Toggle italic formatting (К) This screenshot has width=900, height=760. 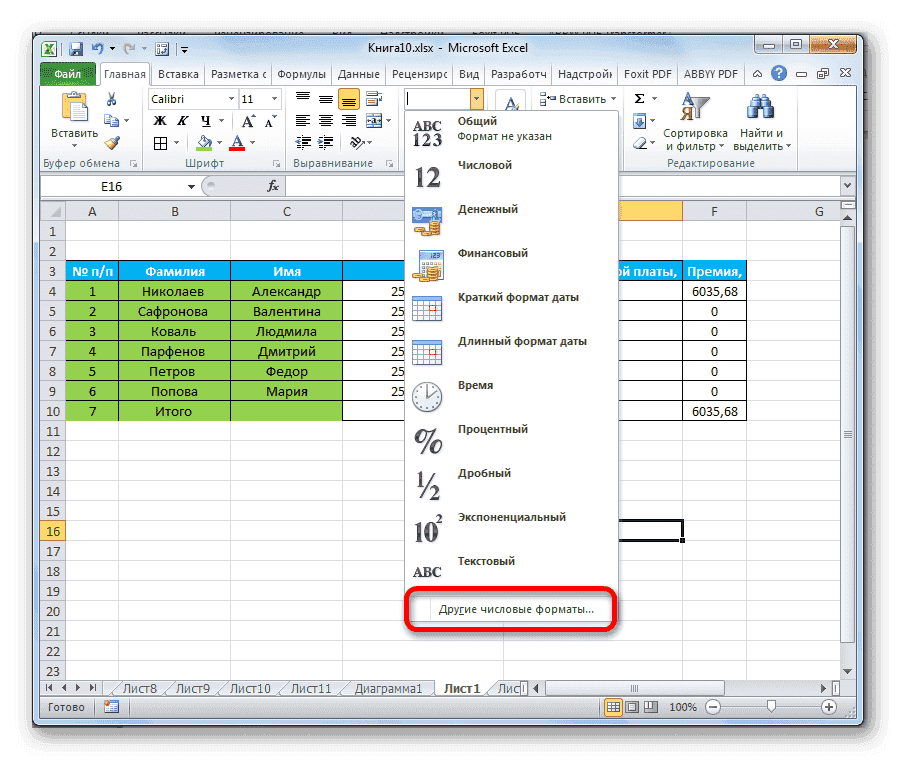183,121
